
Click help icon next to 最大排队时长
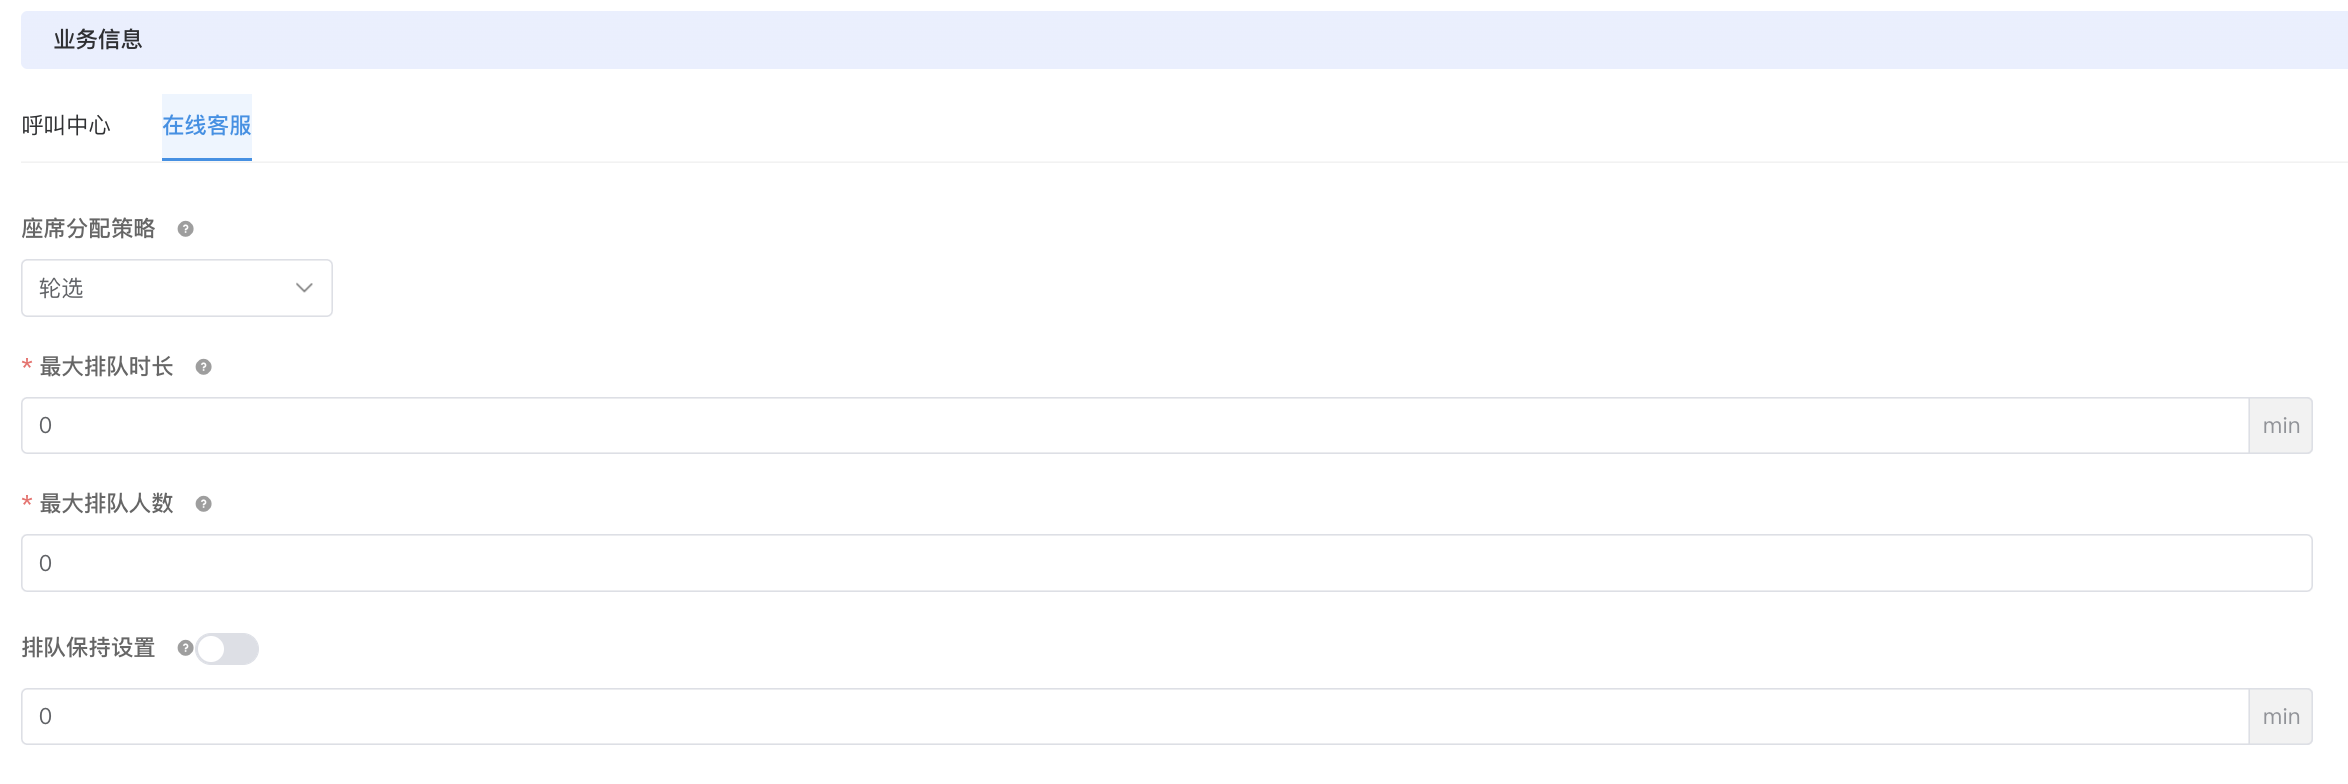[x=203, y=367]
